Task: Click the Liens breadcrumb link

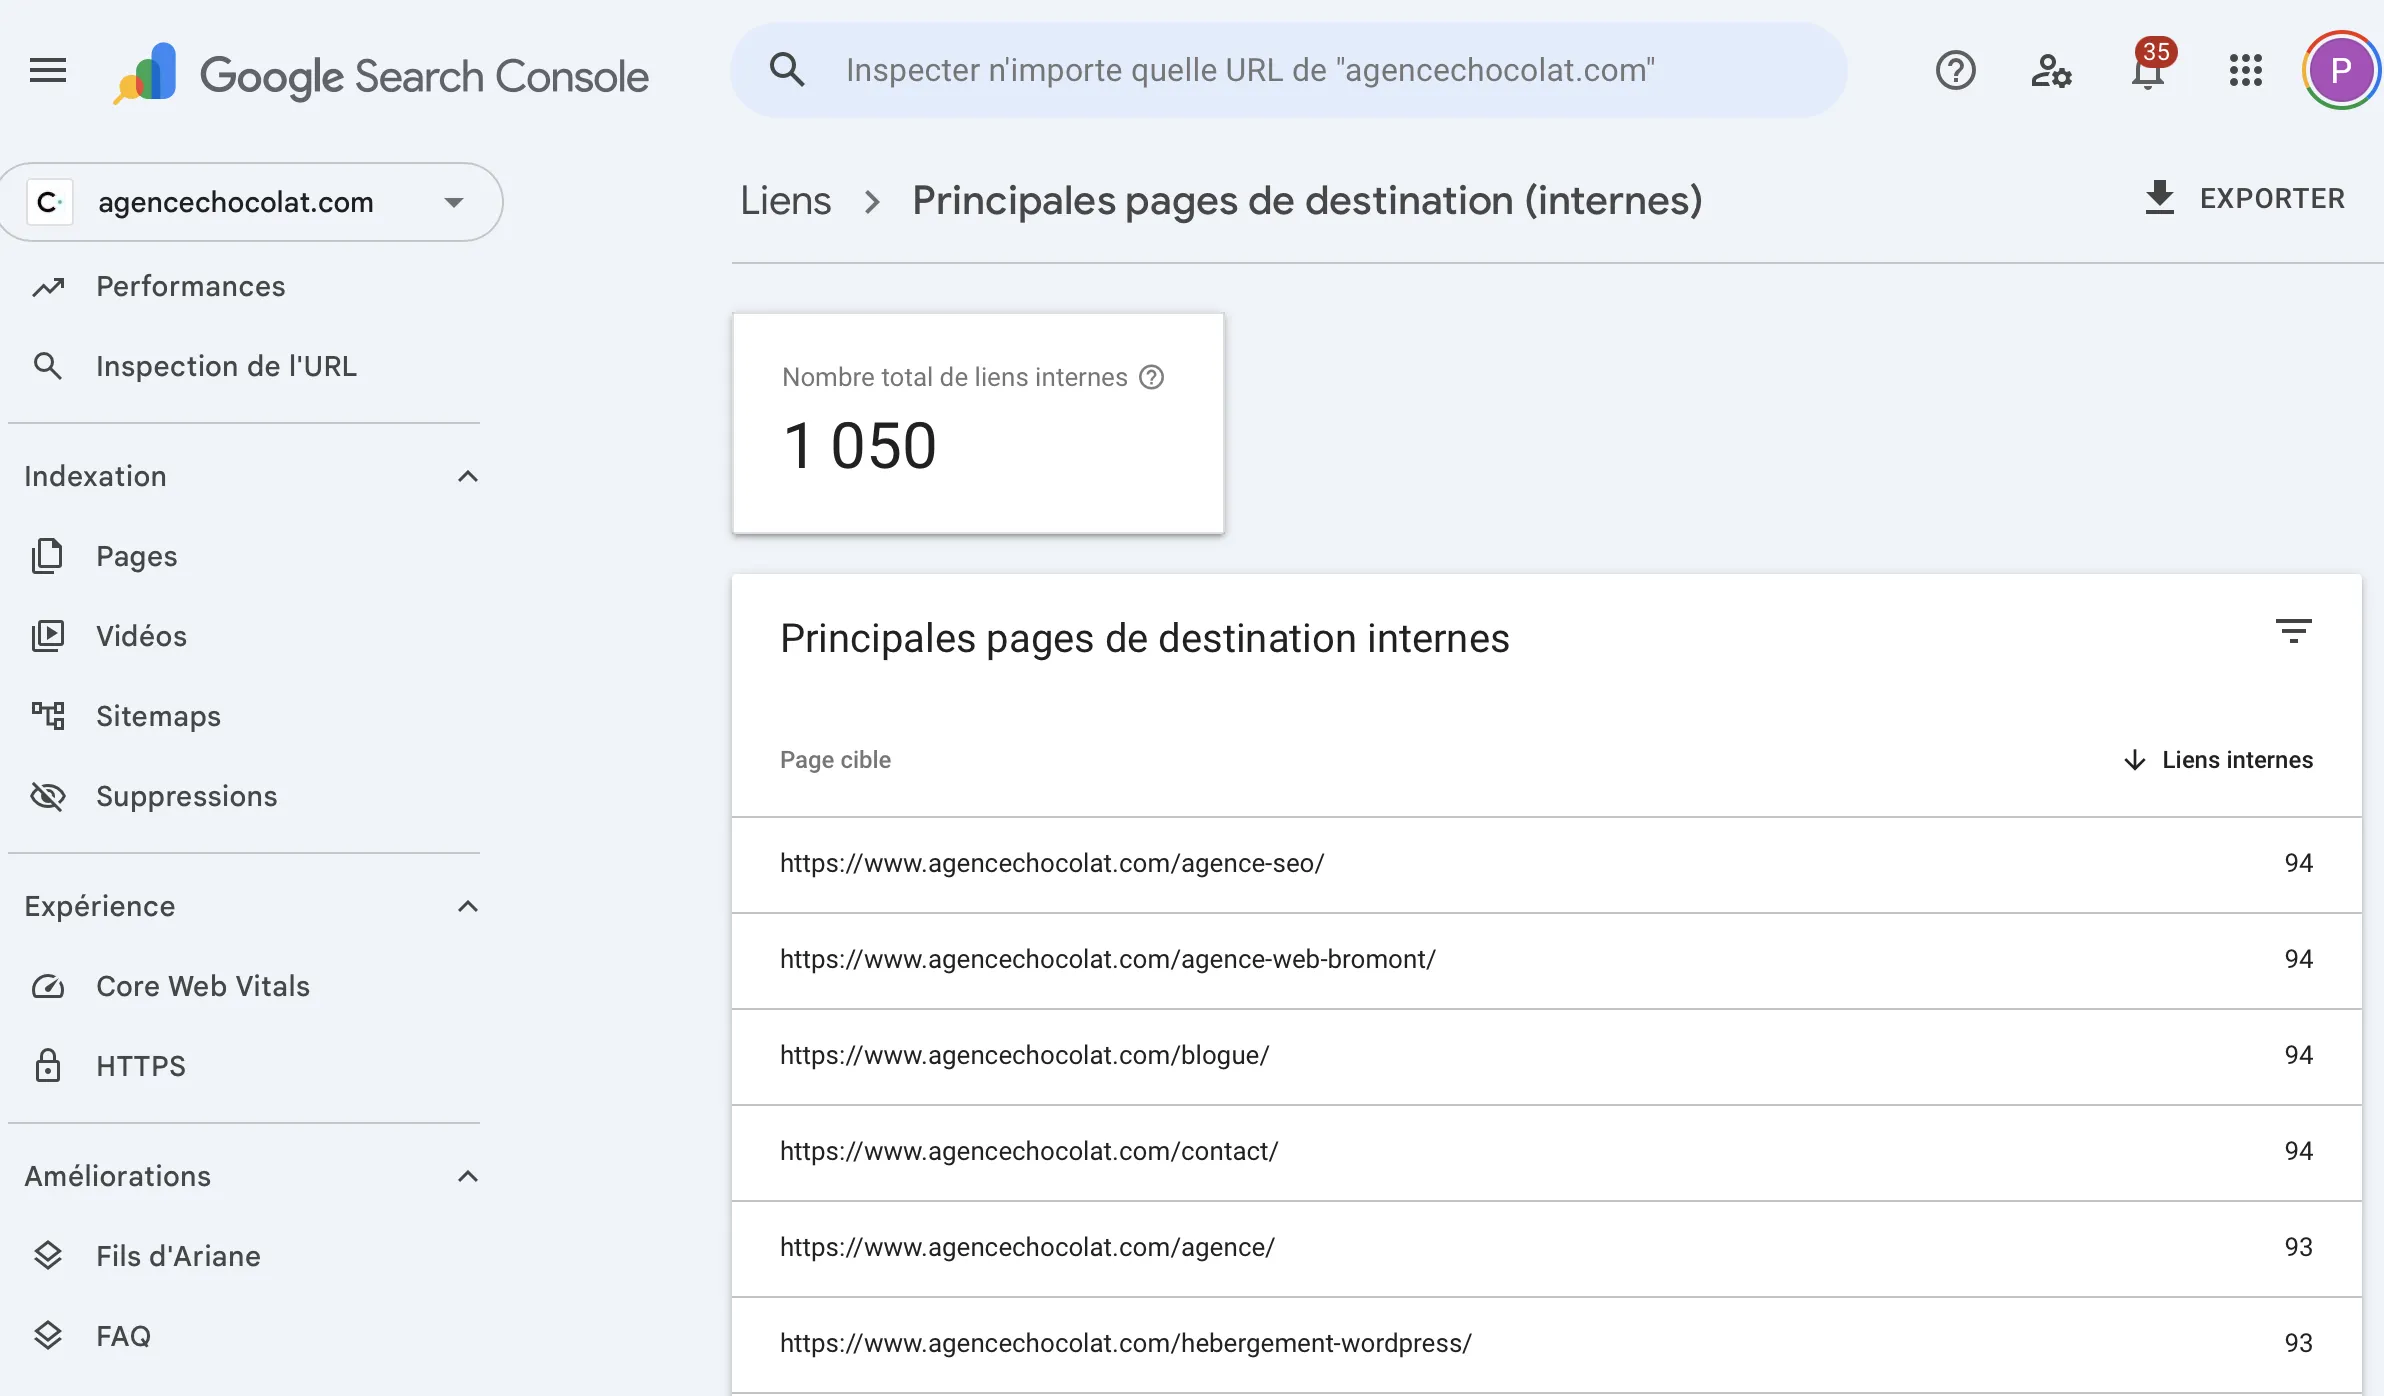Action: click(x=786, y=201)
